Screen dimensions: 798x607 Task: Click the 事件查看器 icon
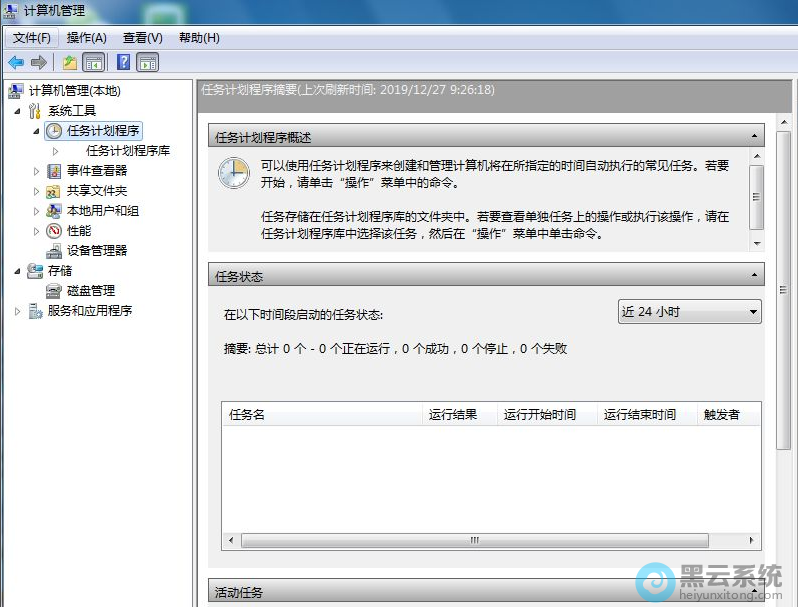click(54, 171)
